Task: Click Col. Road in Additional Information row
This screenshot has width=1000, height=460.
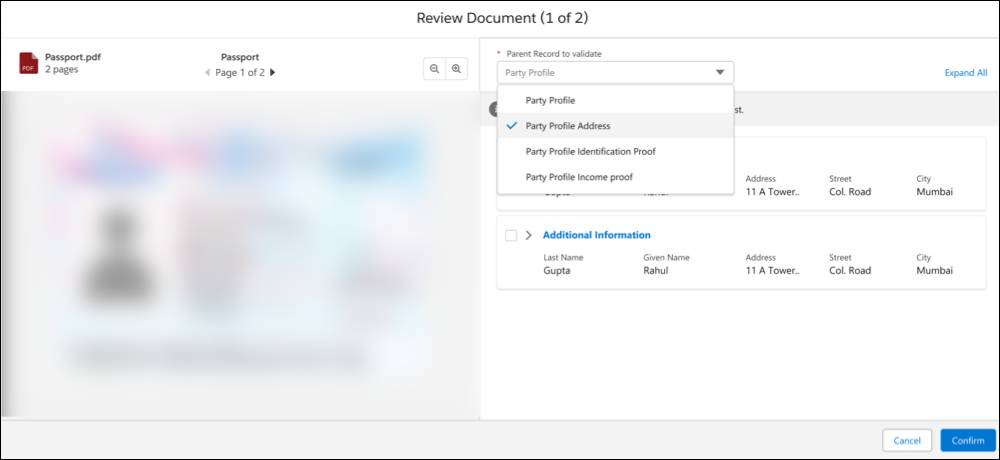Action: [x=850, y=271]
